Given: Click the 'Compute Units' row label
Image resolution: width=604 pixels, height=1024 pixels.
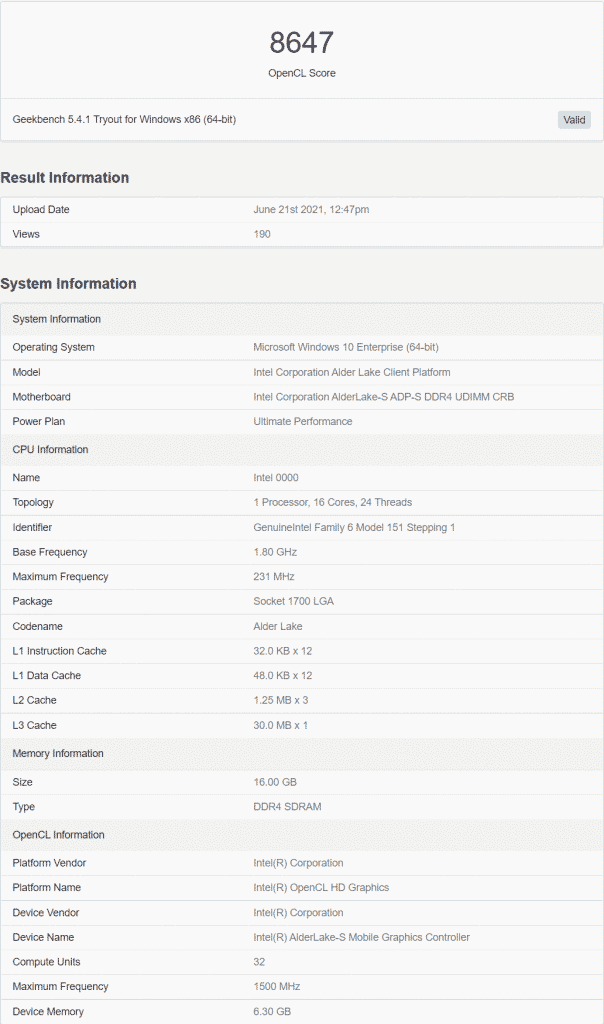Looking at the screenshot, I should pyautogui.click(x=46, y=963).
